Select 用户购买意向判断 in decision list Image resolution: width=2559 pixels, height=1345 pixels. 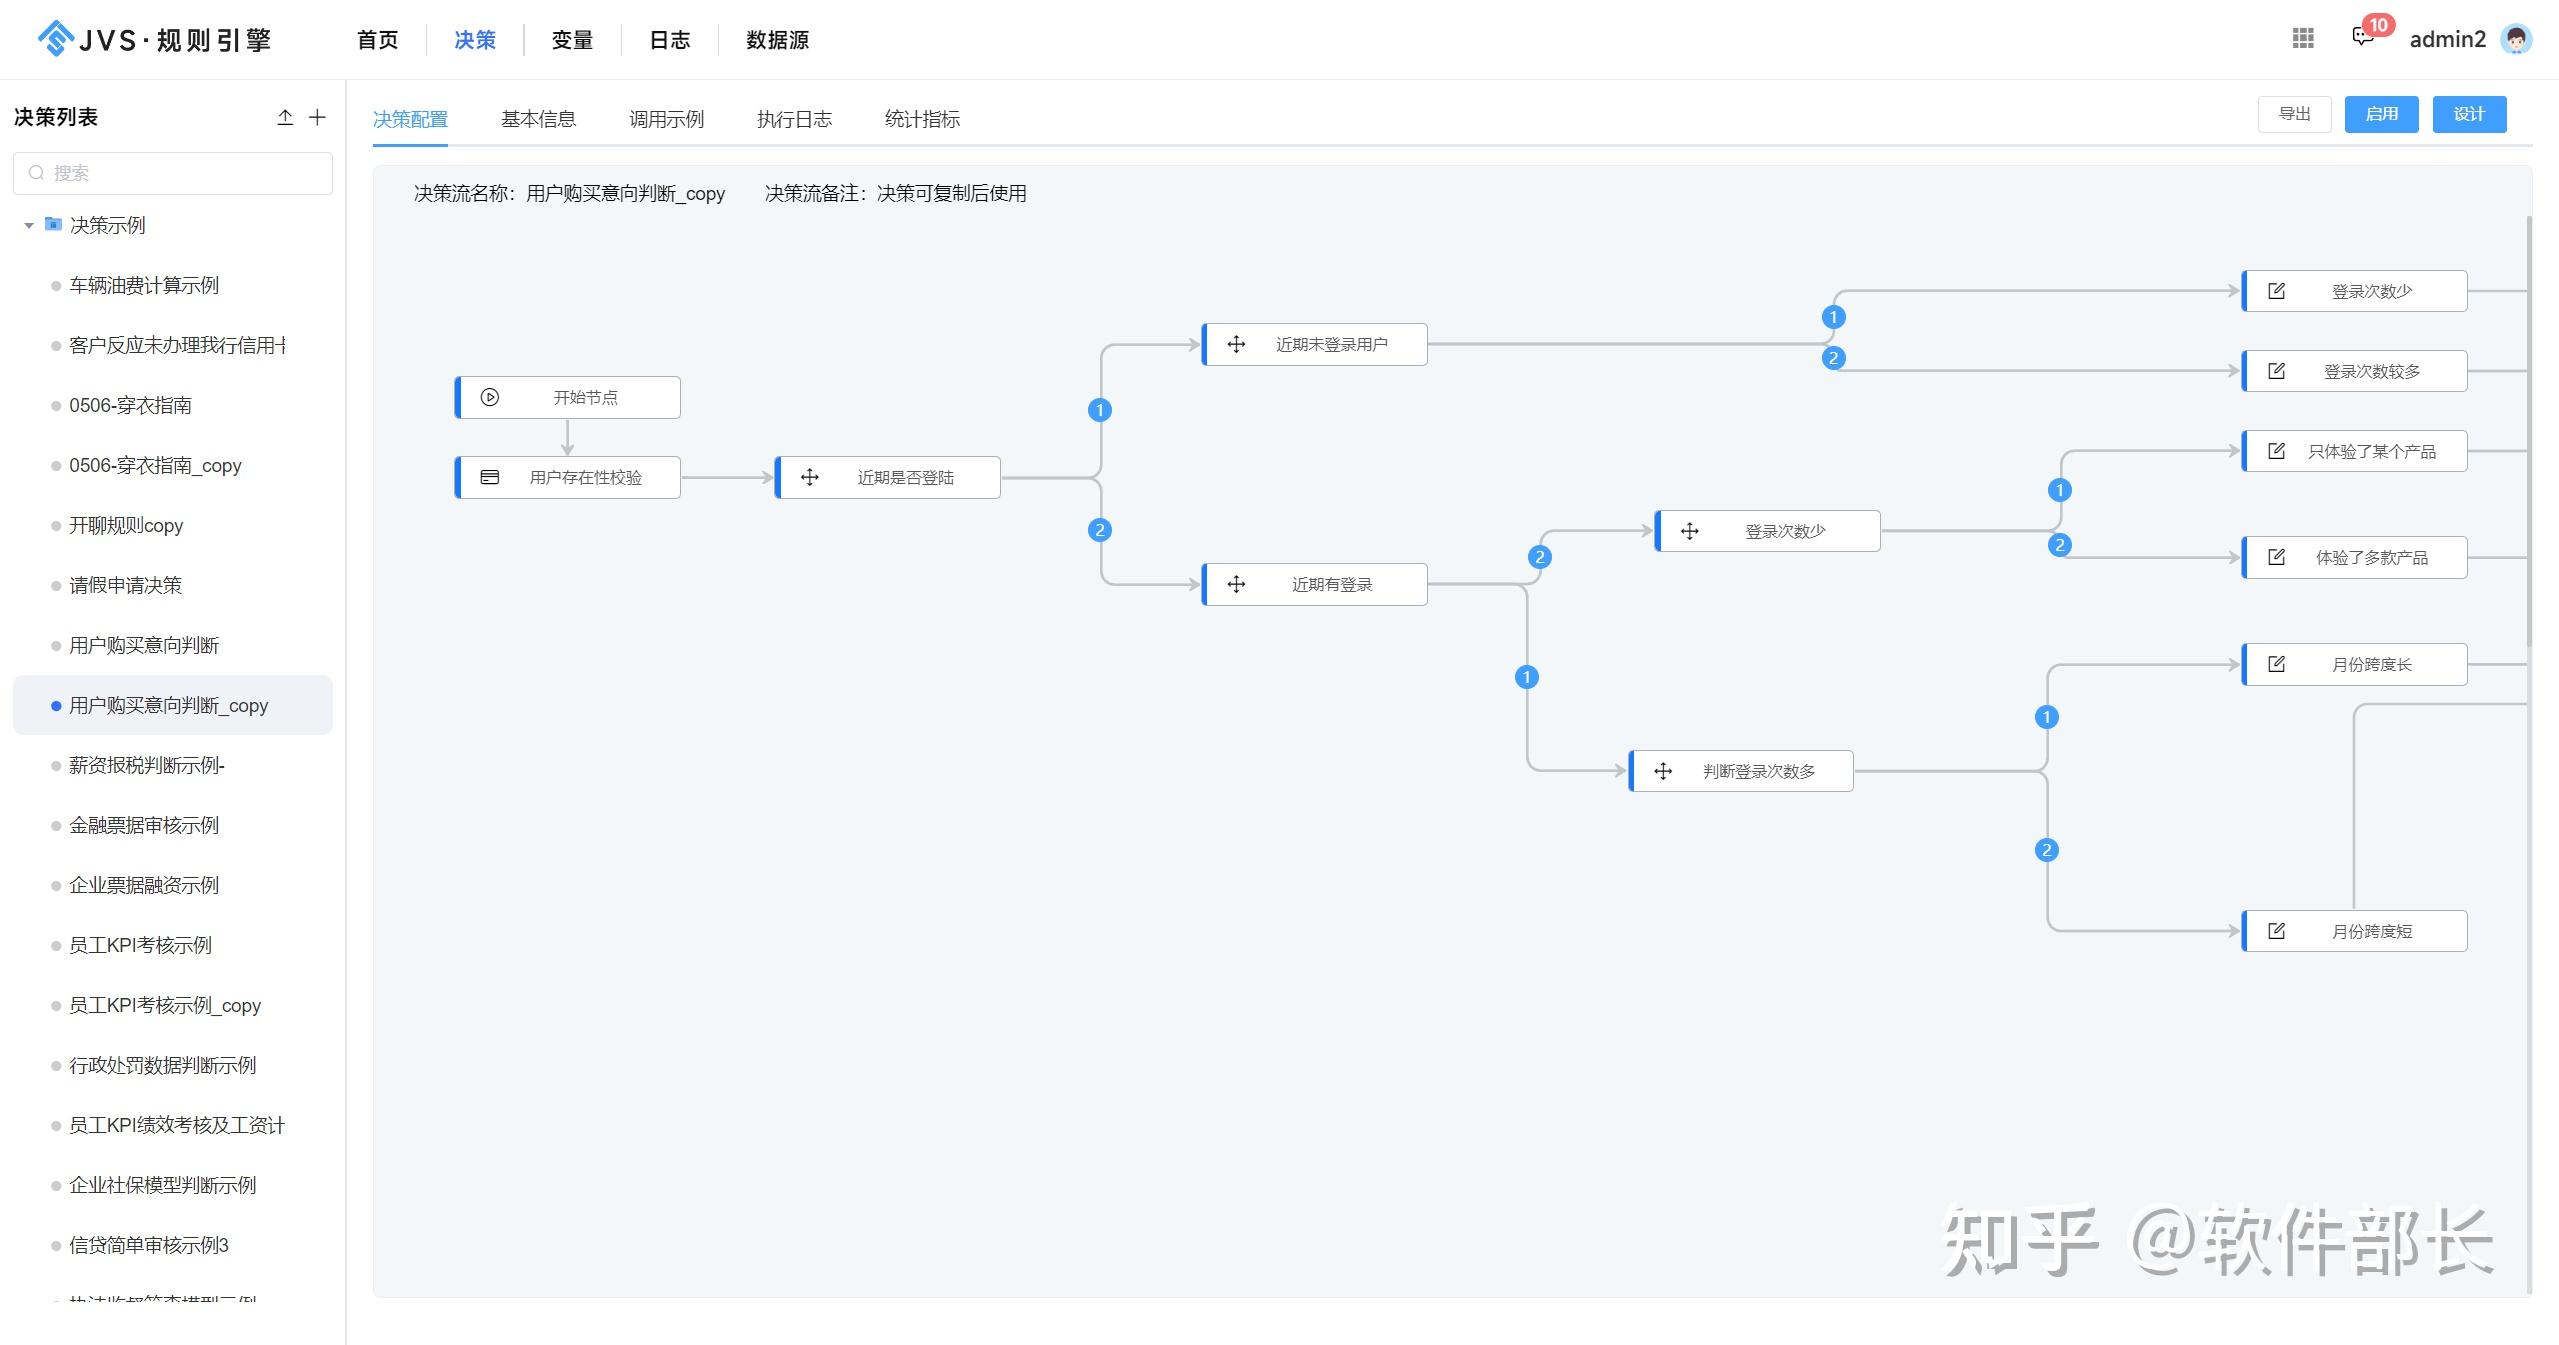144,645
